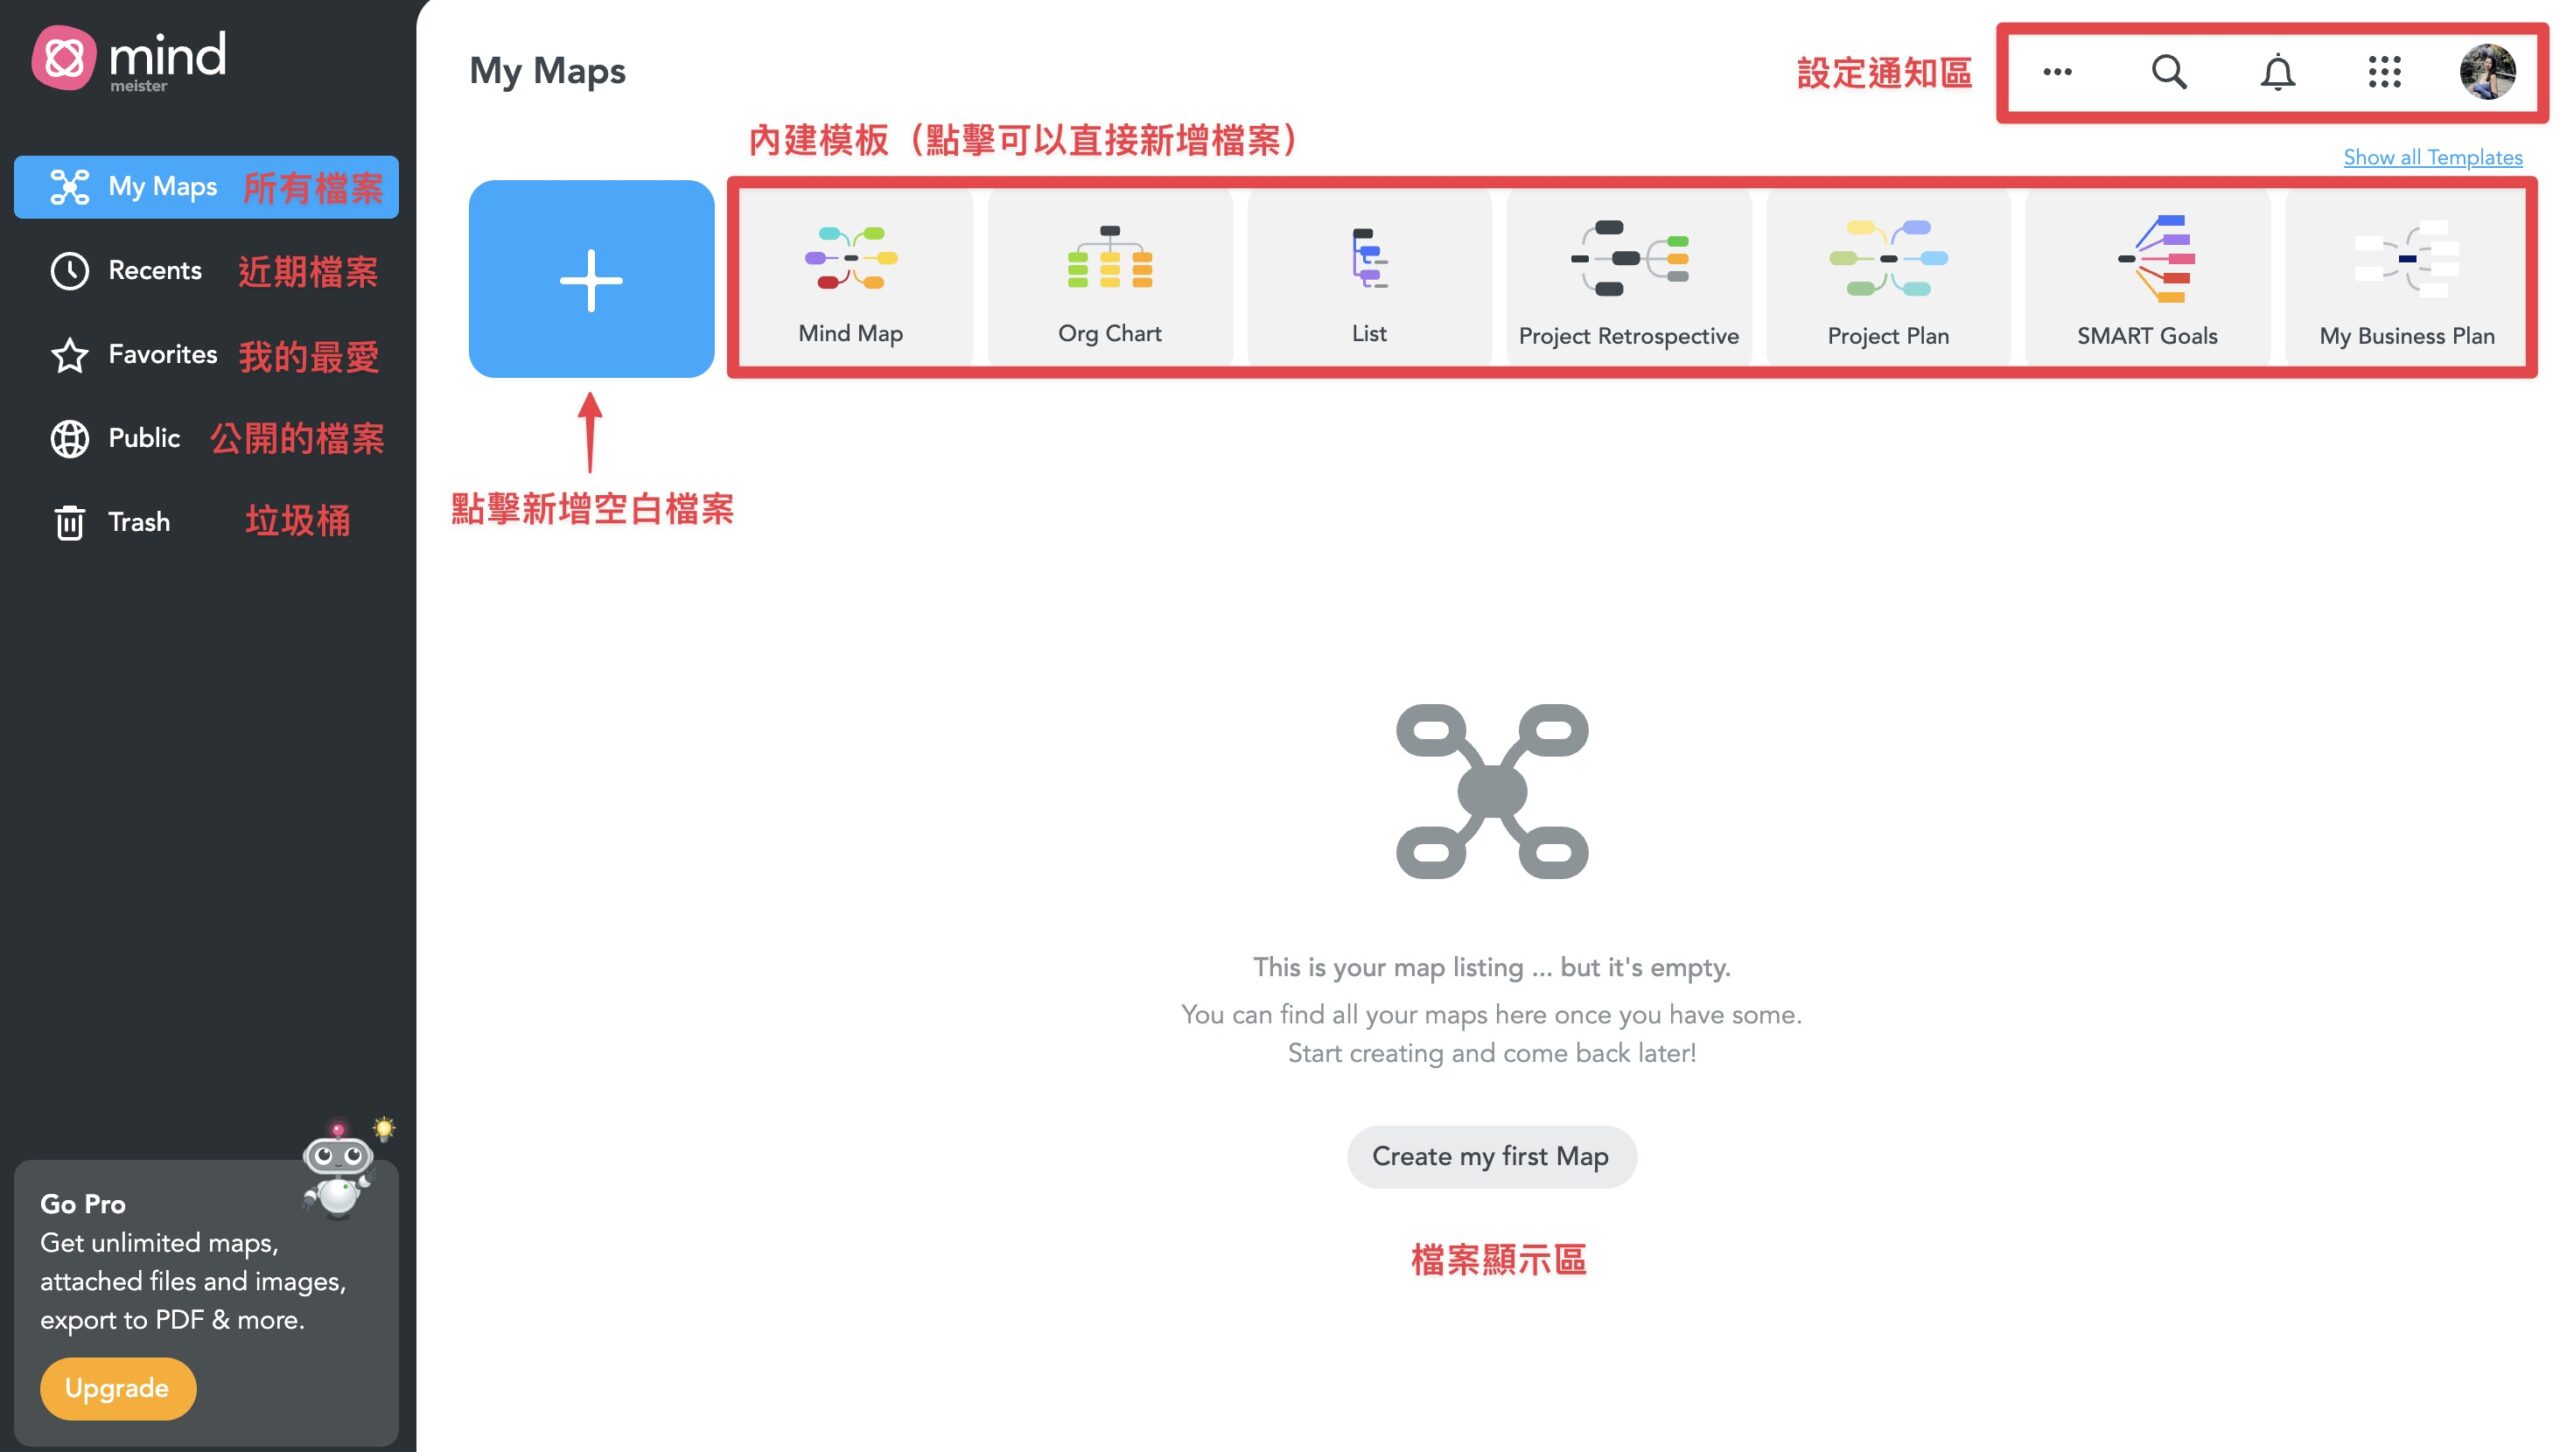This screenshot has width=2560, height=1452.
Task: Click the Public globe icon
Action: [x=69, y=439]
